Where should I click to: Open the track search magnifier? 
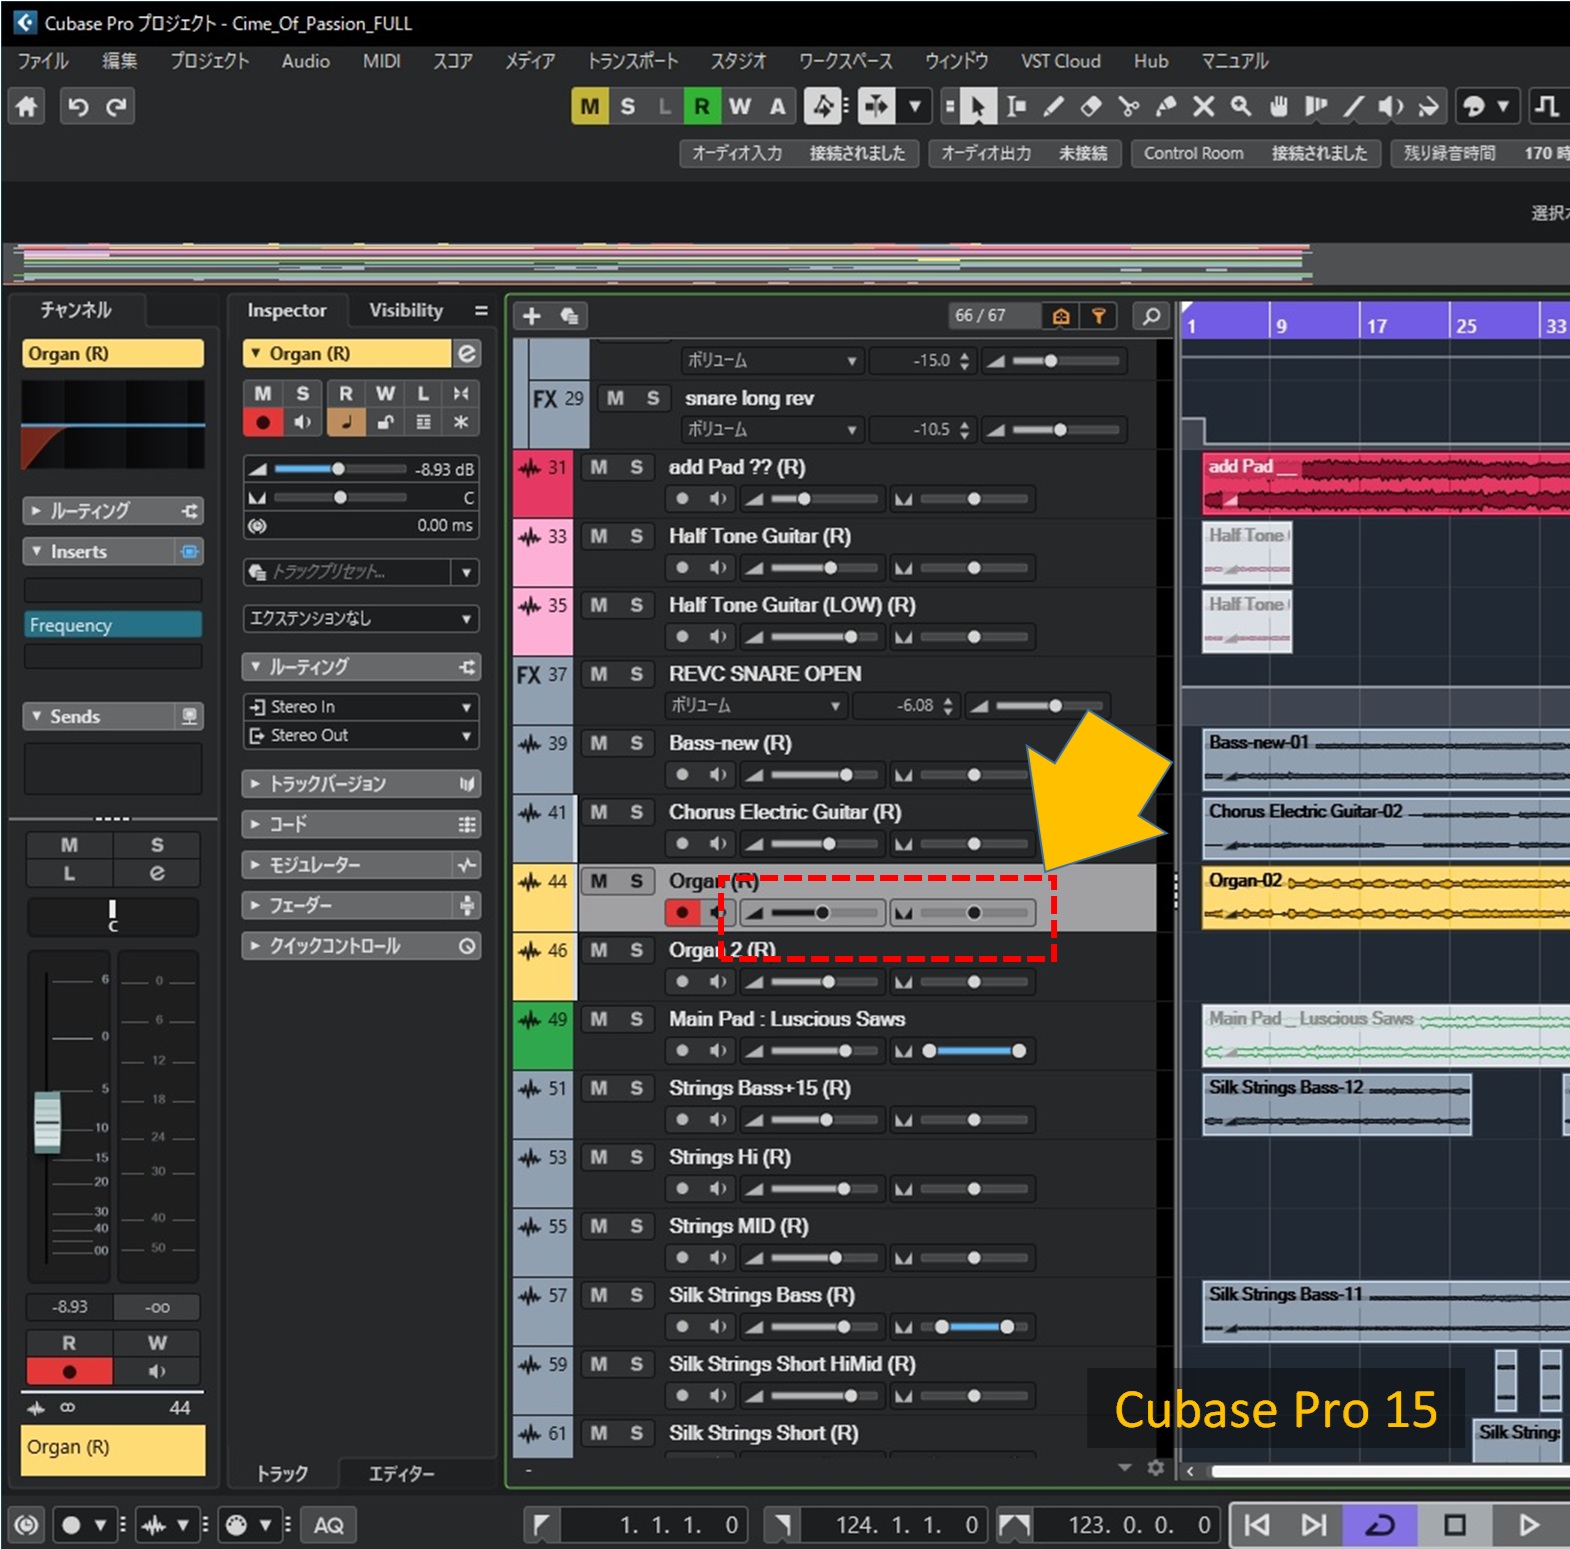[1151, 316]
